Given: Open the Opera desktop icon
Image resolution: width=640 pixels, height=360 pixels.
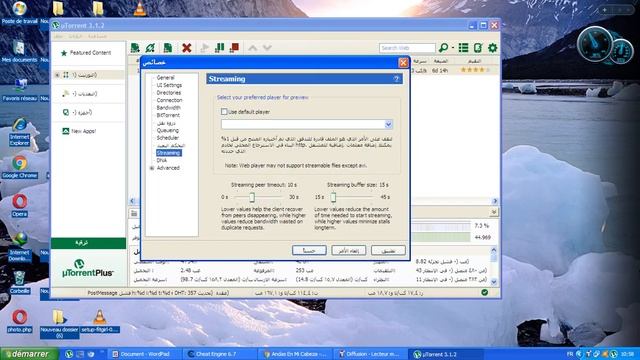Looking at the screenshot, I should [20, 205].
